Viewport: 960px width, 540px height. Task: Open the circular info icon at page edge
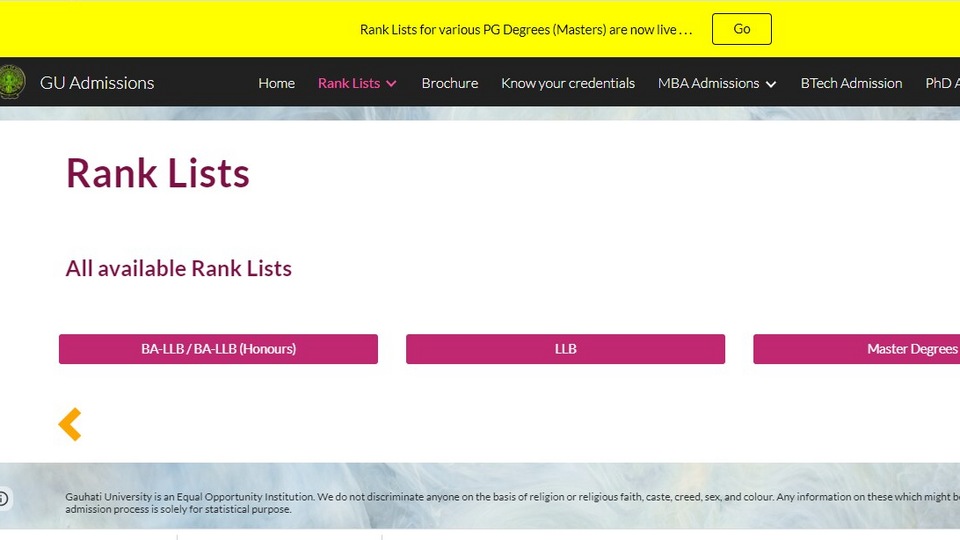[x=4, y=498]
